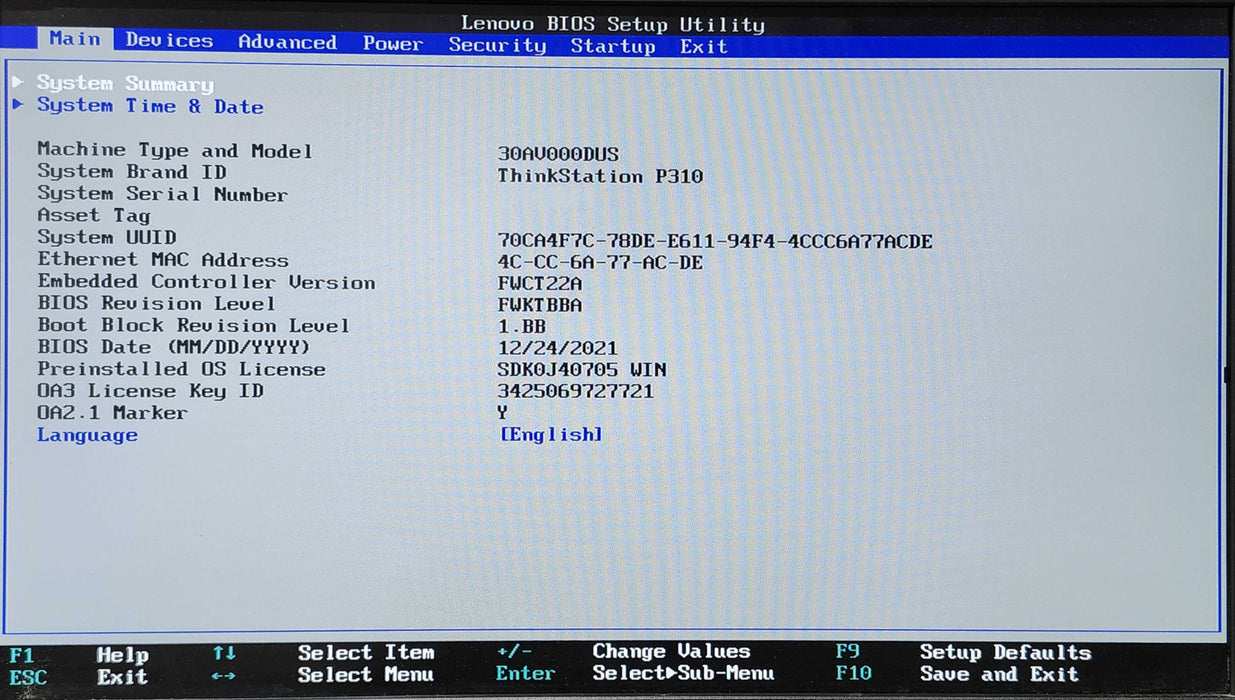Click BIOS Revision Level label
The width and height of the screenshot is (1235, 700).
156,304
